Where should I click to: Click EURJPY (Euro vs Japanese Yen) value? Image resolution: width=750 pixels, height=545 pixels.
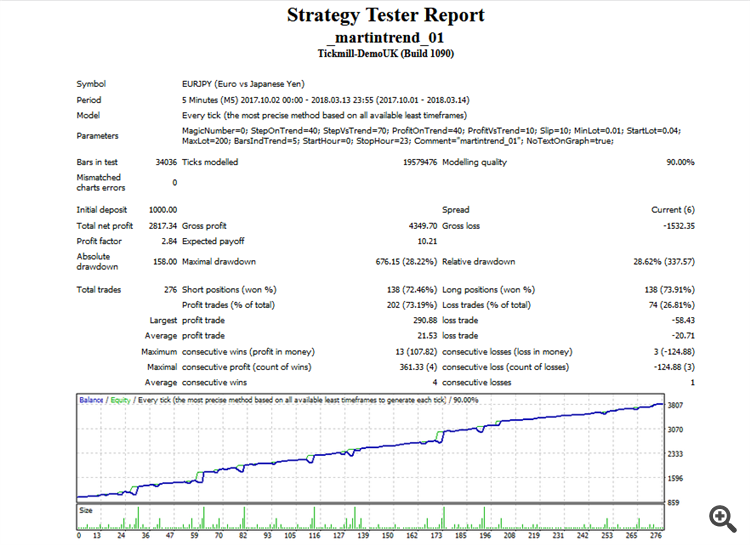pos(243,84)
